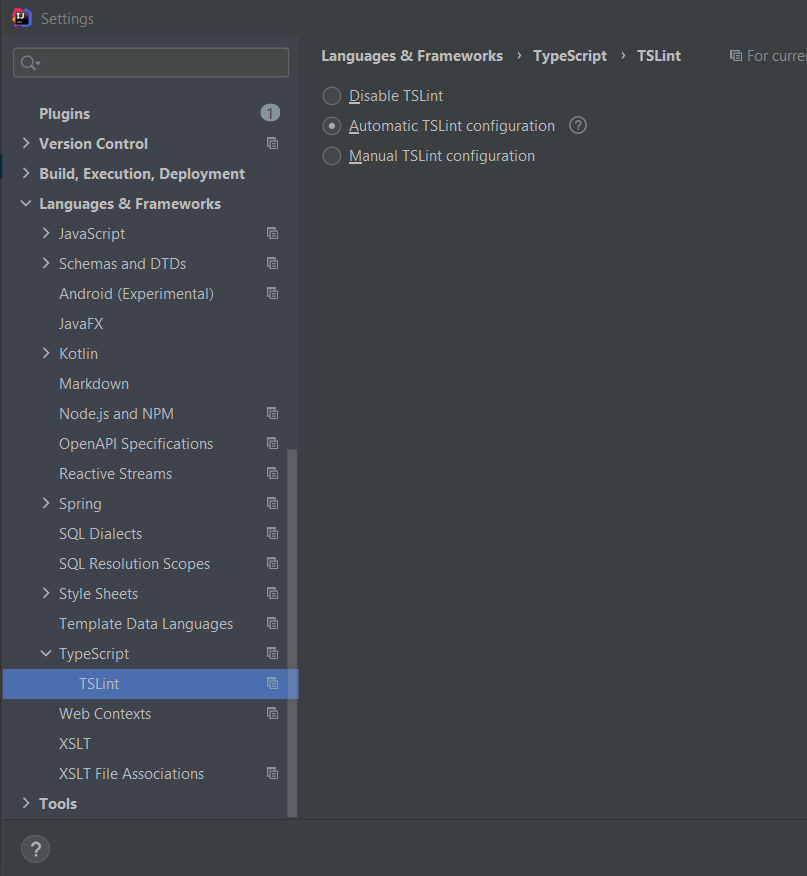Click project-level icon next to Spring

(272, 503)
